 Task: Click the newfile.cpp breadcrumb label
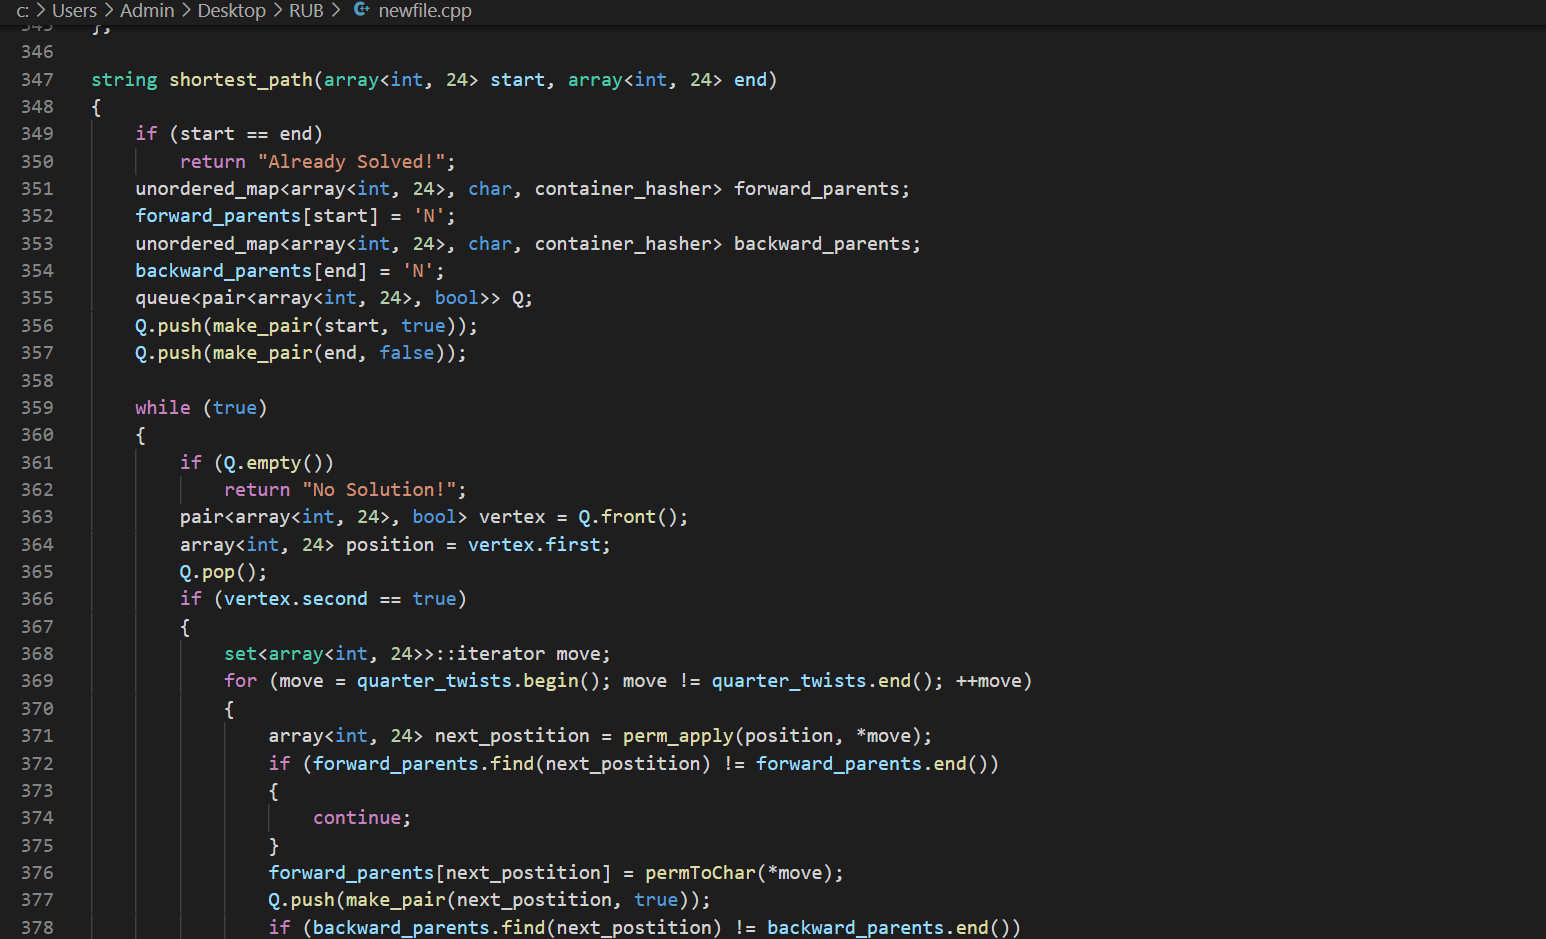(425, 11)
